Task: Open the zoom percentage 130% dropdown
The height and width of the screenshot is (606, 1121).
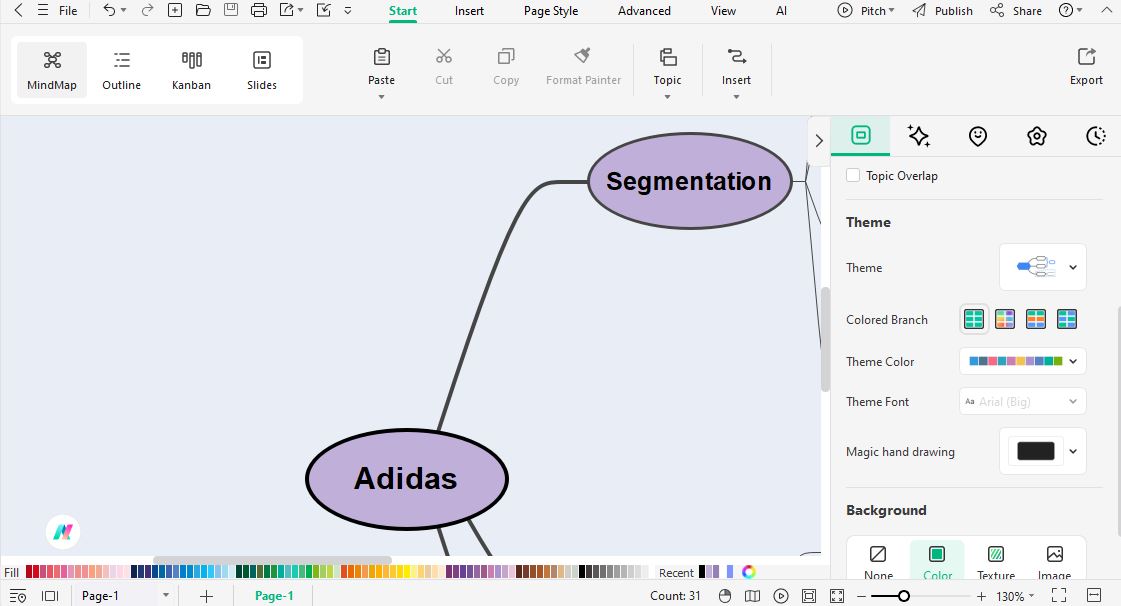Action: click(1015, 596)
